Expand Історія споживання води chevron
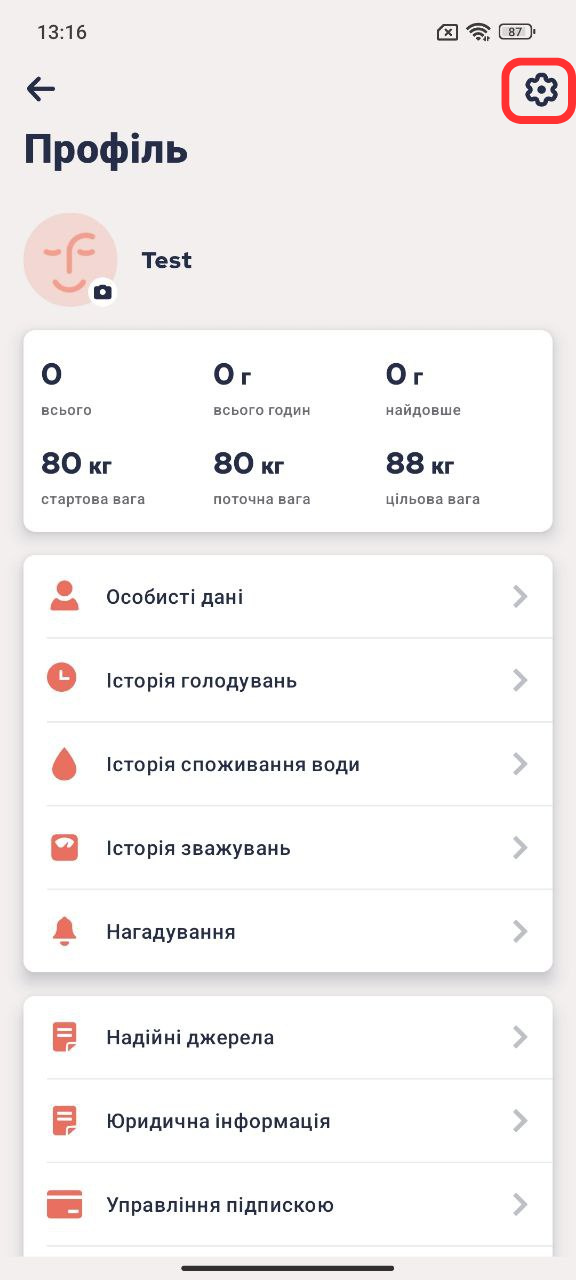The image size is (576, 1280). tap(520, 764)
